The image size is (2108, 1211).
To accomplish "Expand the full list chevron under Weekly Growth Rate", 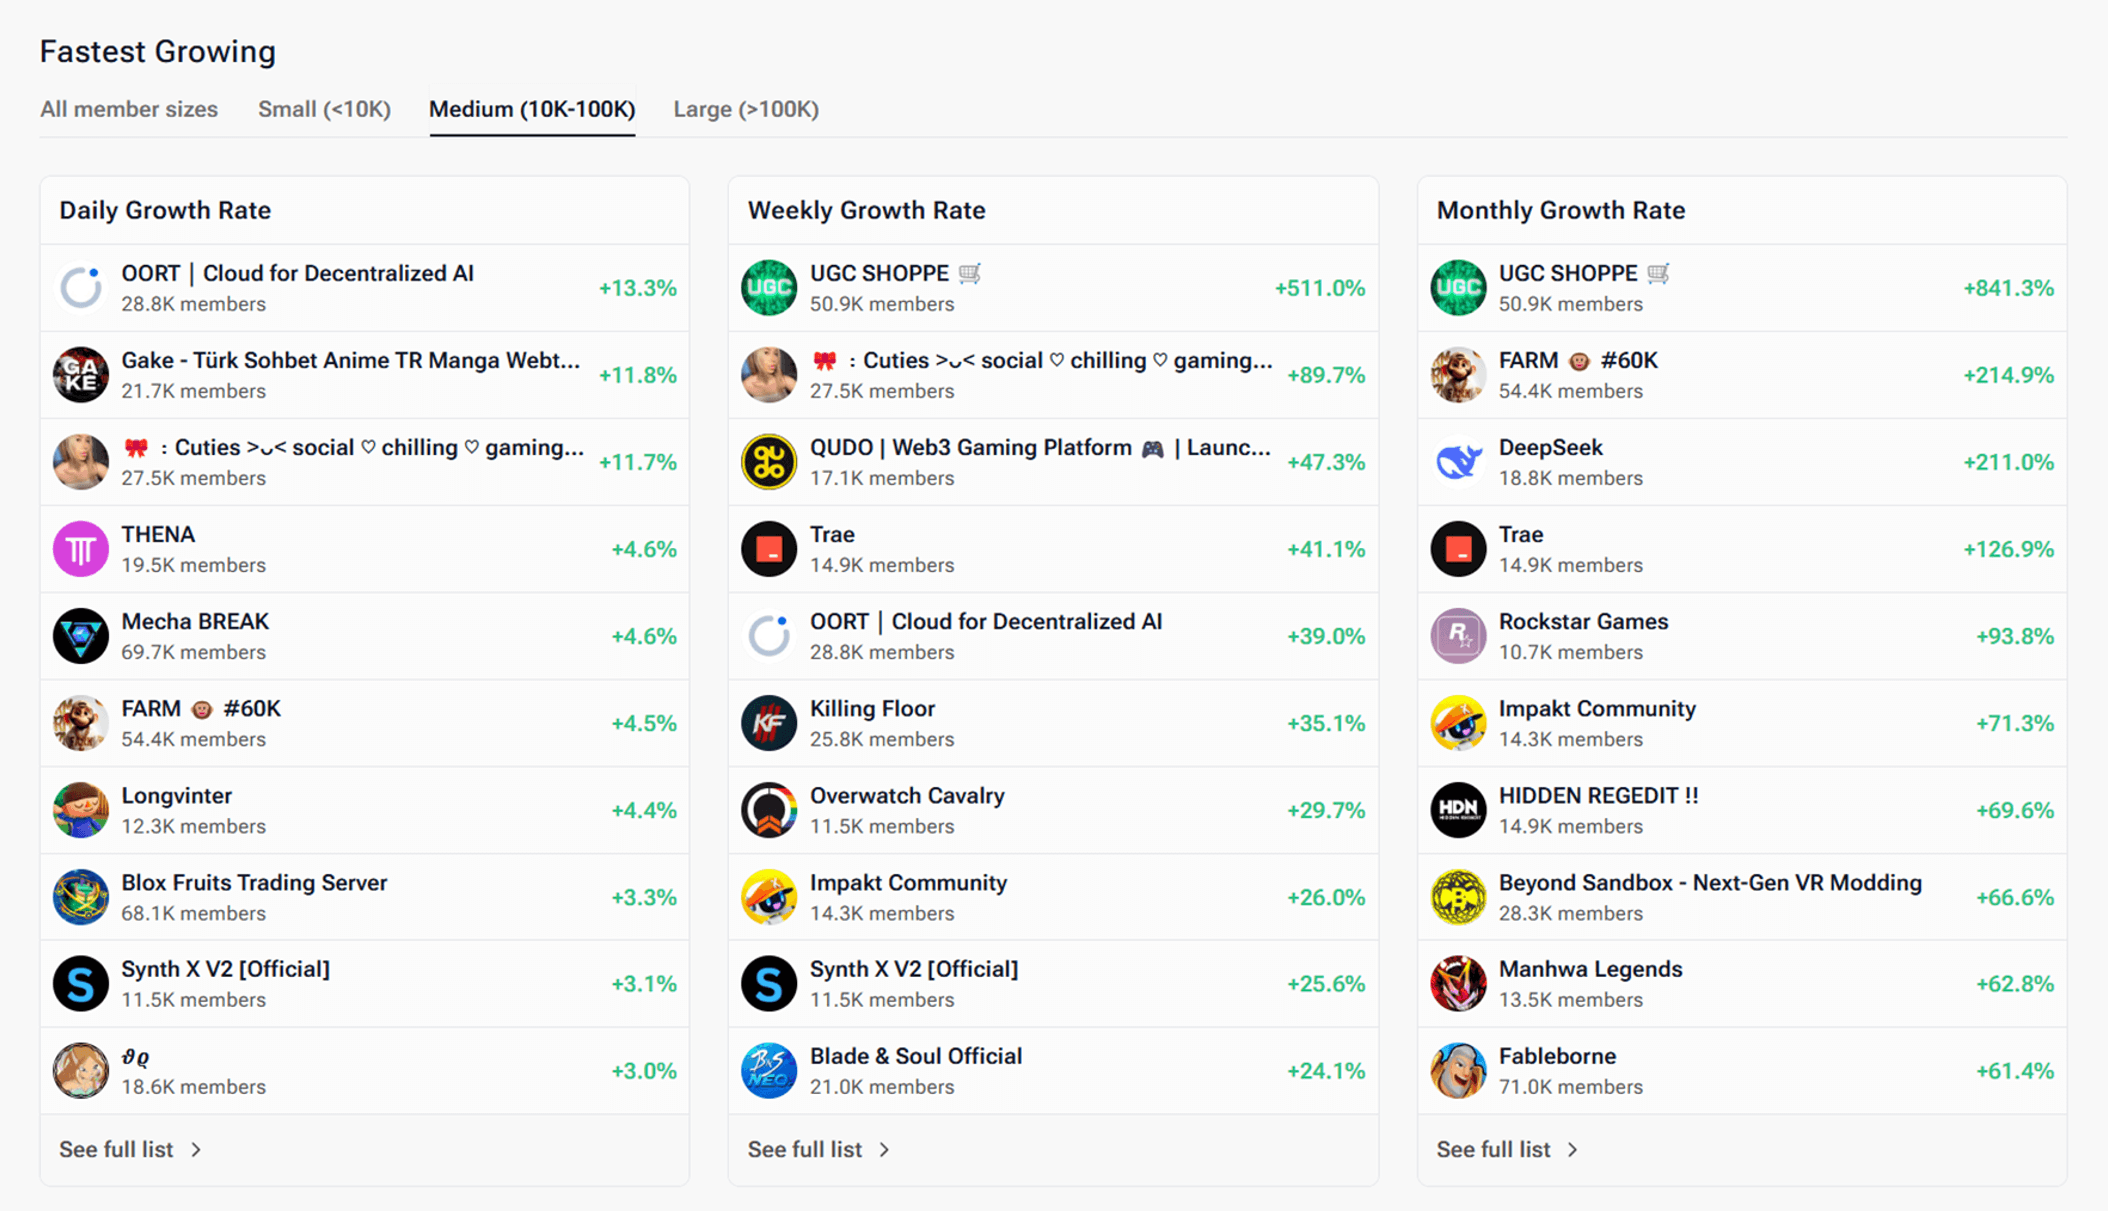I will [886, 1149].
